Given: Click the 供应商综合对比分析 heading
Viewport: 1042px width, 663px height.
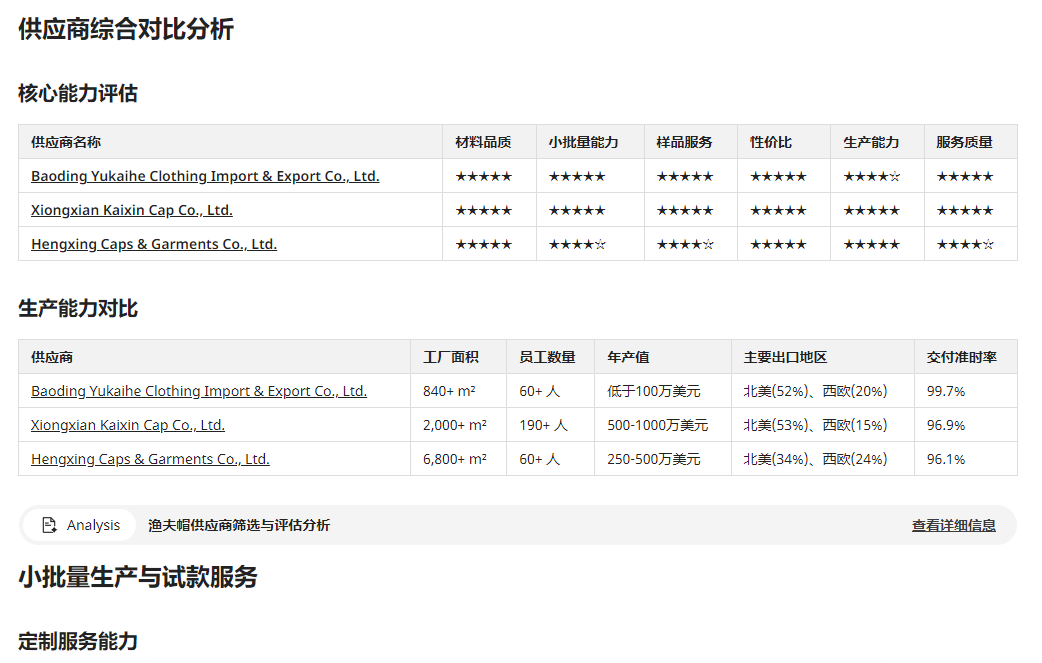Looking at the screenshot, I should click(126, 29).
